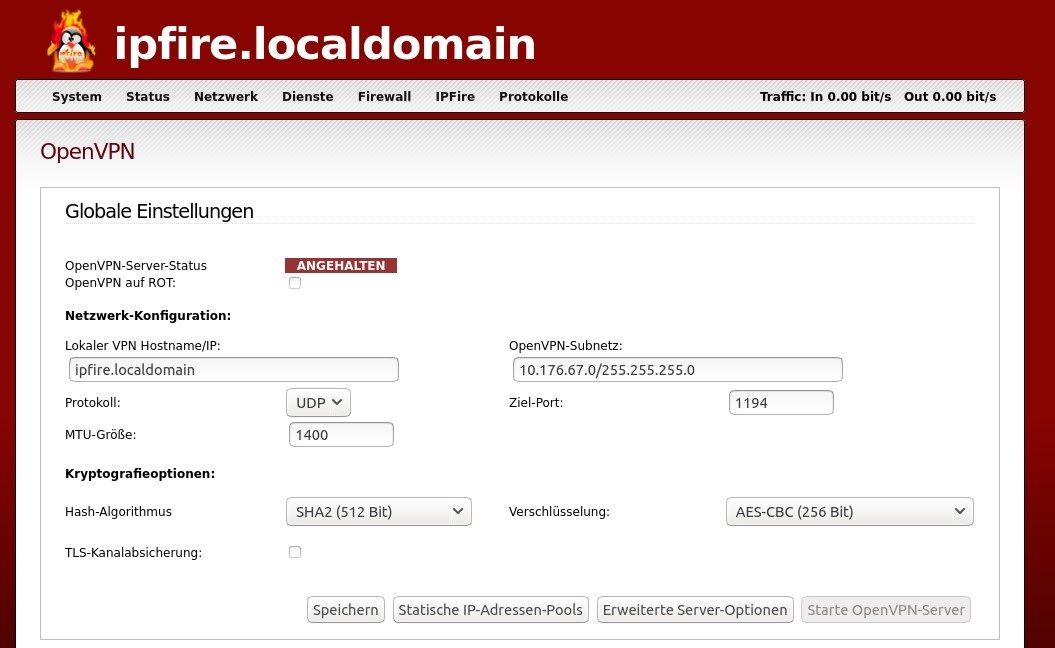The height and width of the screenshot is (648, 1055).
Task: Click the ANGEHALTEN status badge
Action: coord(340,265)
